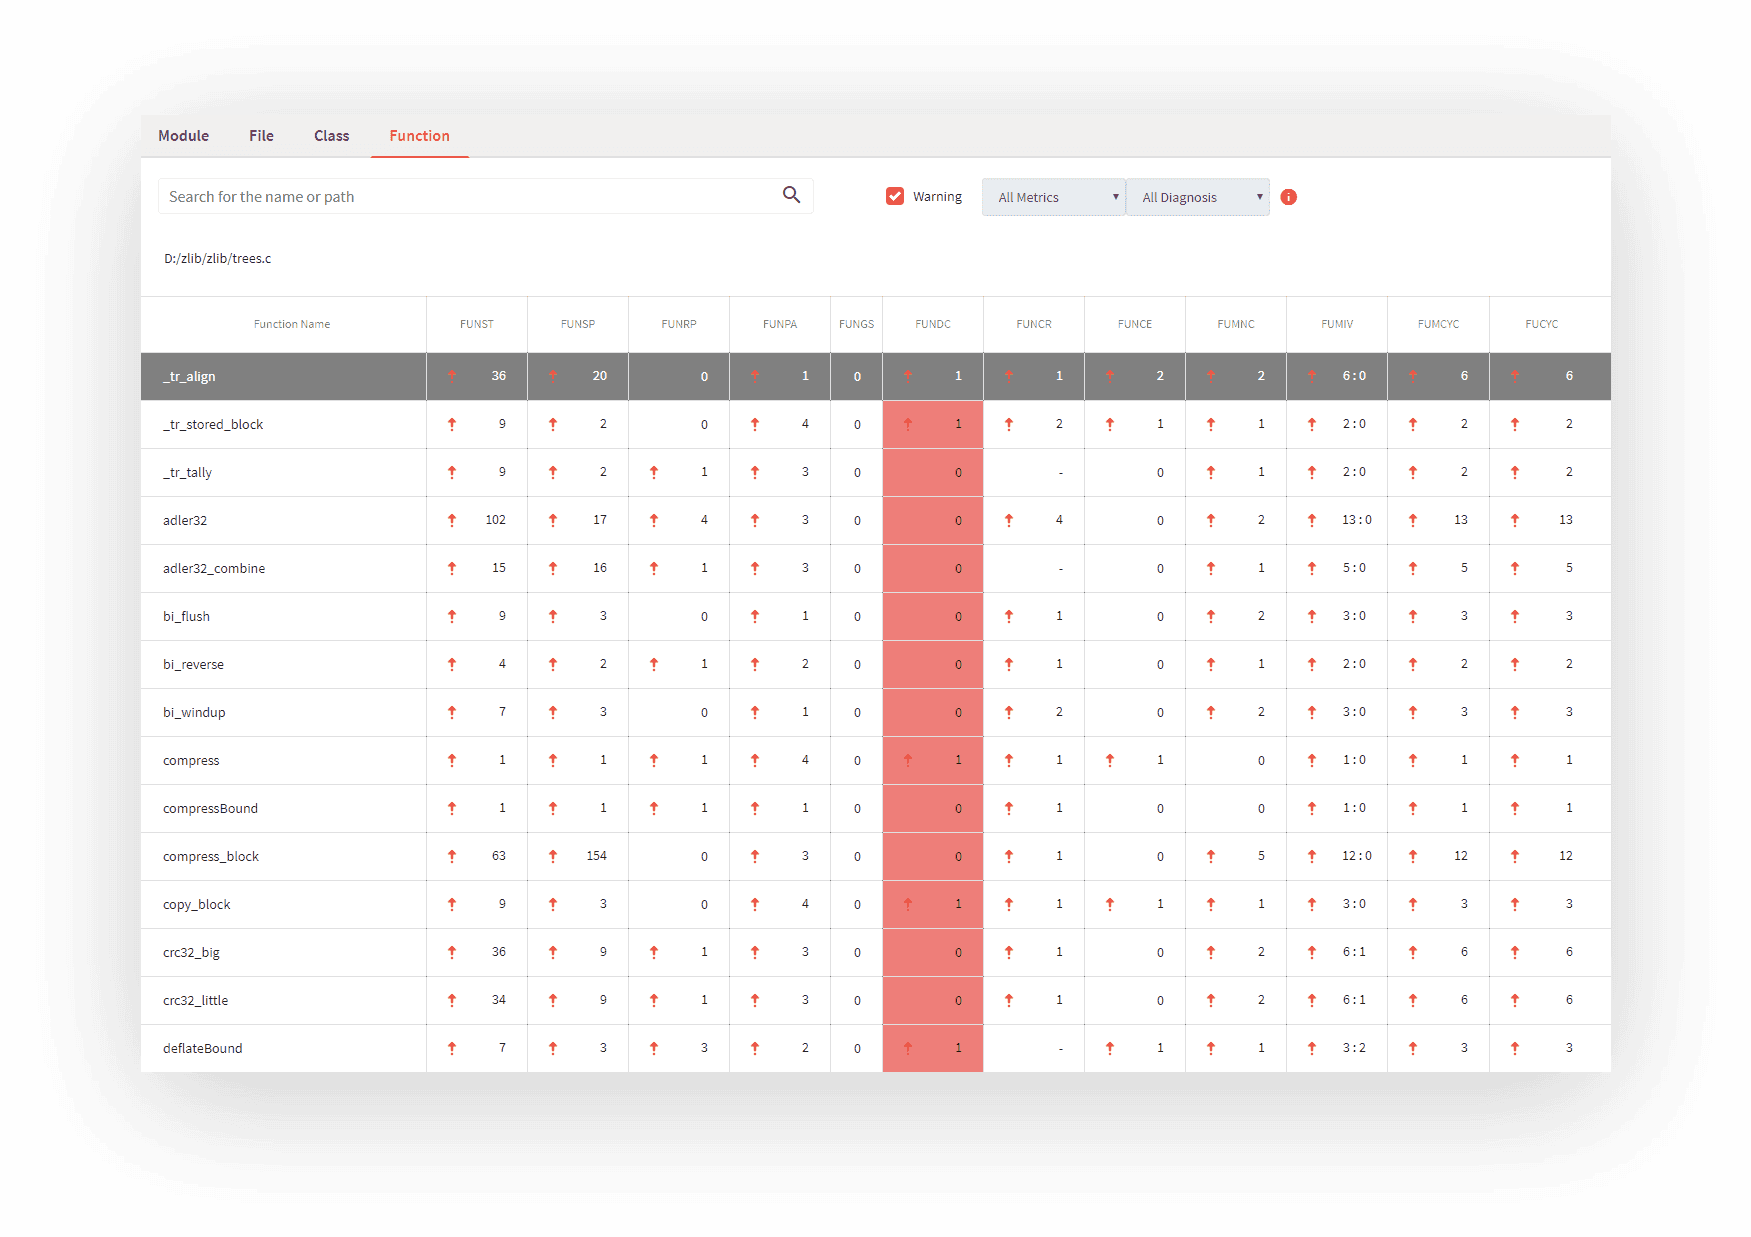Screen dimensions: 1751x1237
Task: Click FUNSP warning arrow in compress_block row
Action: (x=553, y=856)
